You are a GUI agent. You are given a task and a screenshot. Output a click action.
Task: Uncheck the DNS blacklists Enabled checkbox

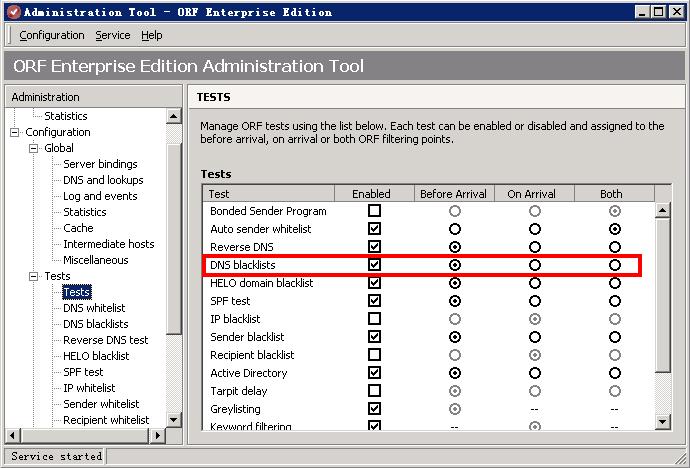374,265
